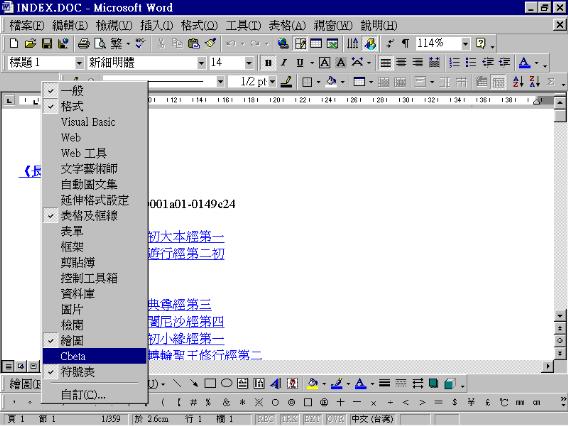Open the 編輯(E) menu
Viewport: 568px width, 426px height.
coord(70,25)
